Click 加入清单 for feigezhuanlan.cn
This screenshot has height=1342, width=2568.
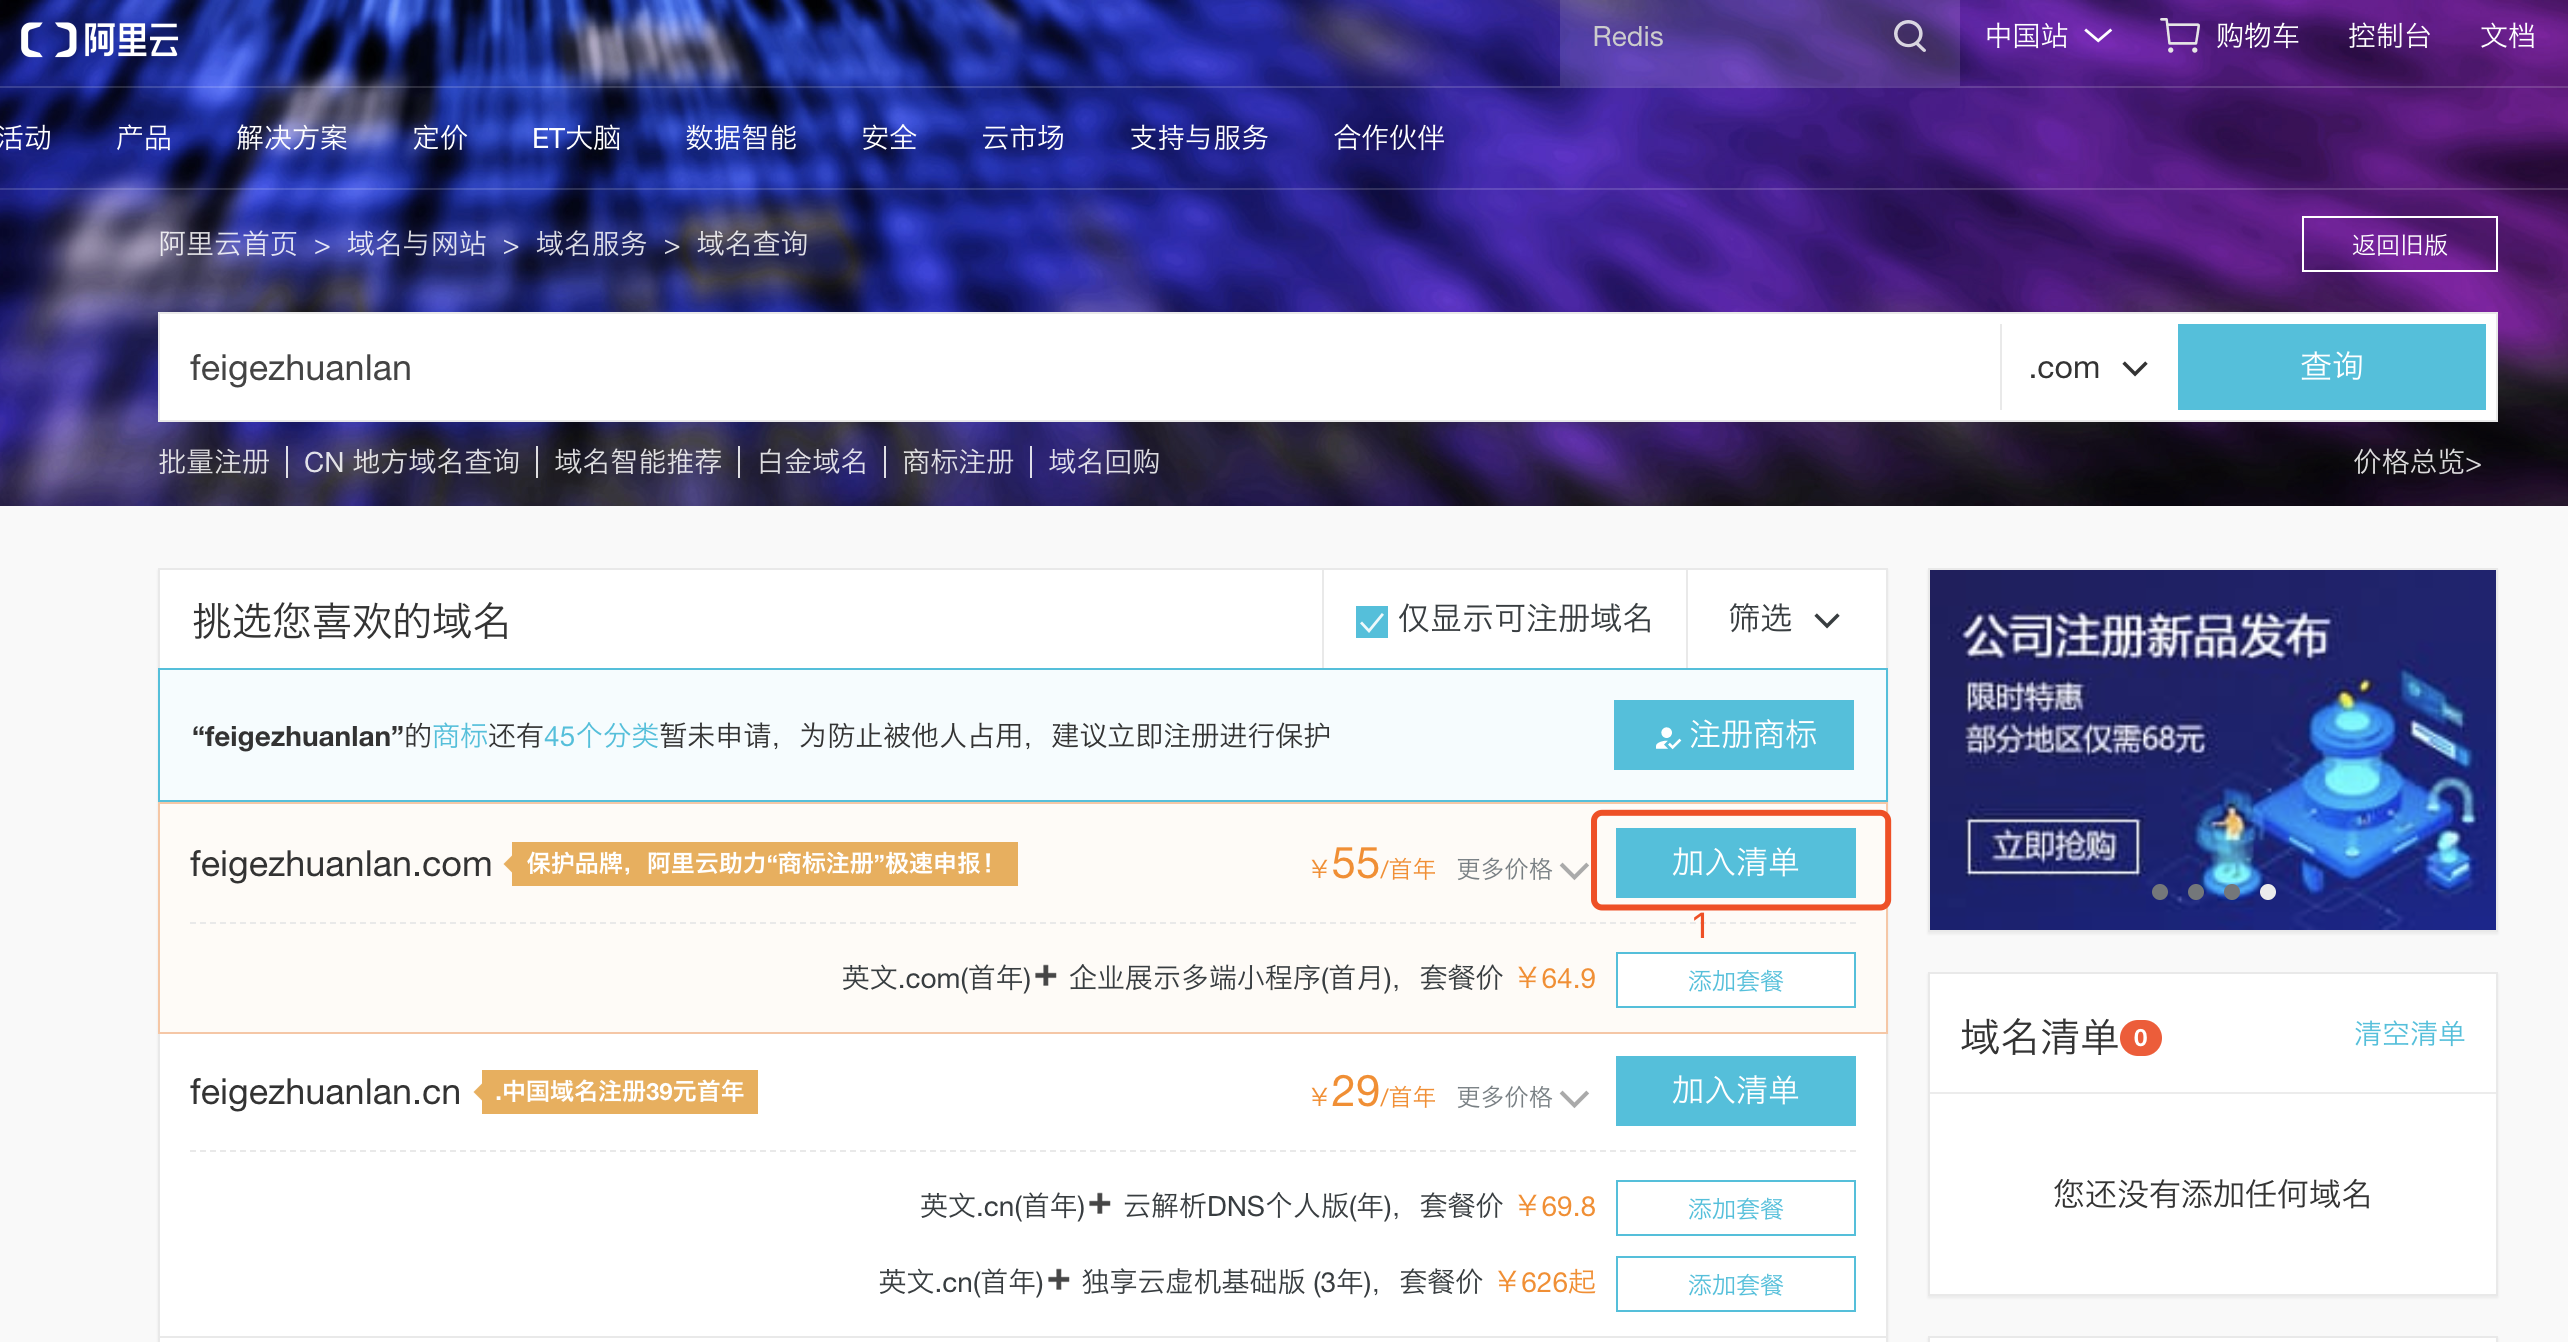pyautogui.click(x=1735, y=1090)
